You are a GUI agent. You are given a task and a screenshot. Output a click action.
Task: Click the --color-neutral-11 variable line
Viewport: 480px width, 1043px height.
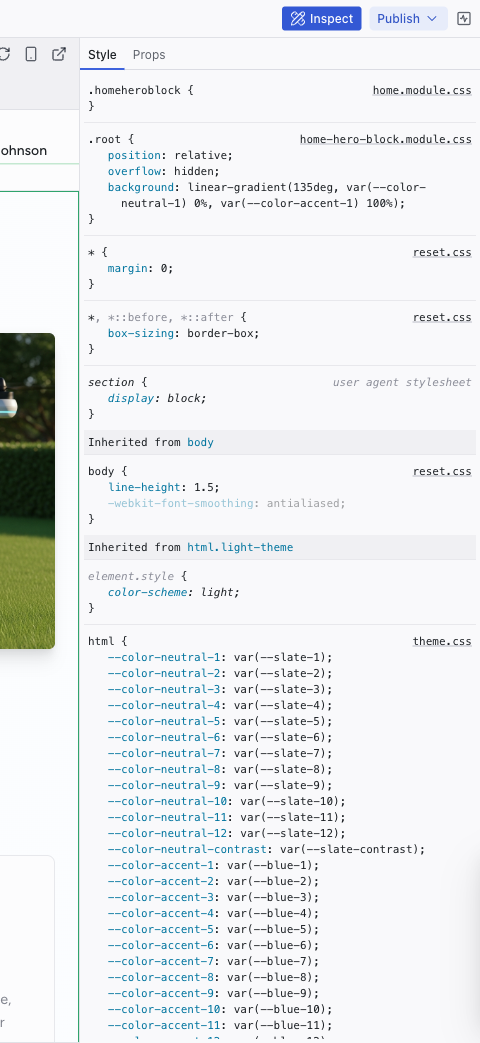227,818
